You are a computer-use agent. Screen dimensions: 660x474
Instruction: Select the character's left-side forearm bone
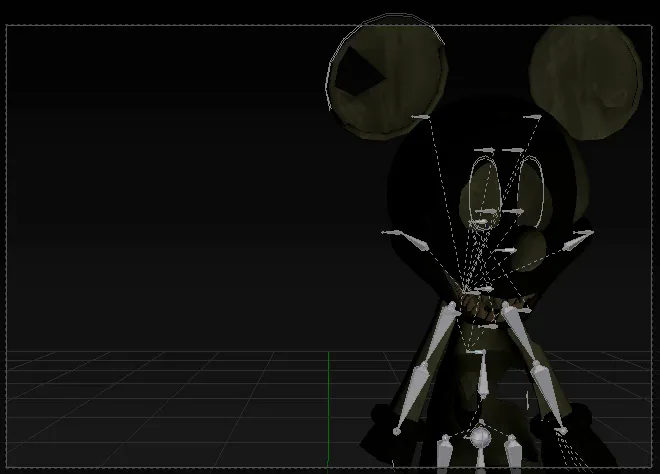pos(410,399)
